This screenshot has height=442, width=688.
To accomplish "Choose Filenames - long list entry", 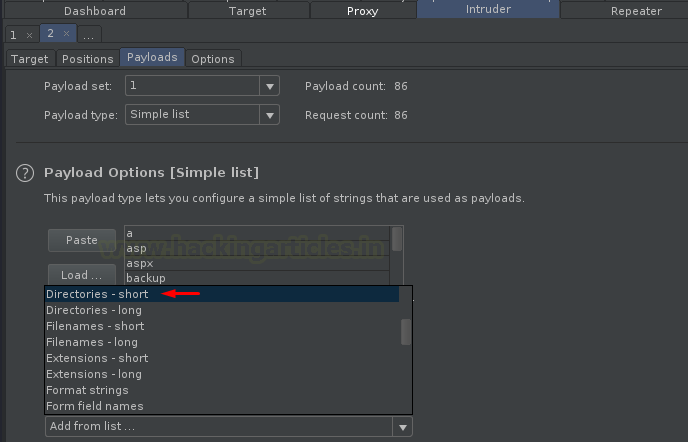I will (x=92, y=342).
